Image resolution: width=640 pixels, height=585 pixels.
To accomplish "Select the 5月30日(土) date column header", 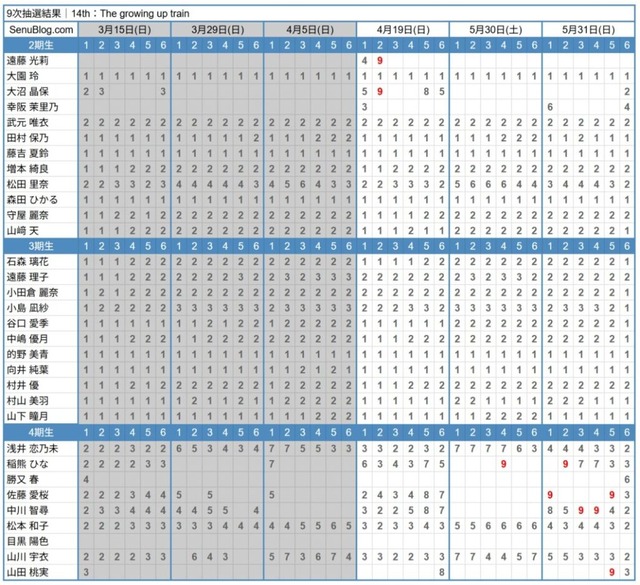I will [494, 31].
